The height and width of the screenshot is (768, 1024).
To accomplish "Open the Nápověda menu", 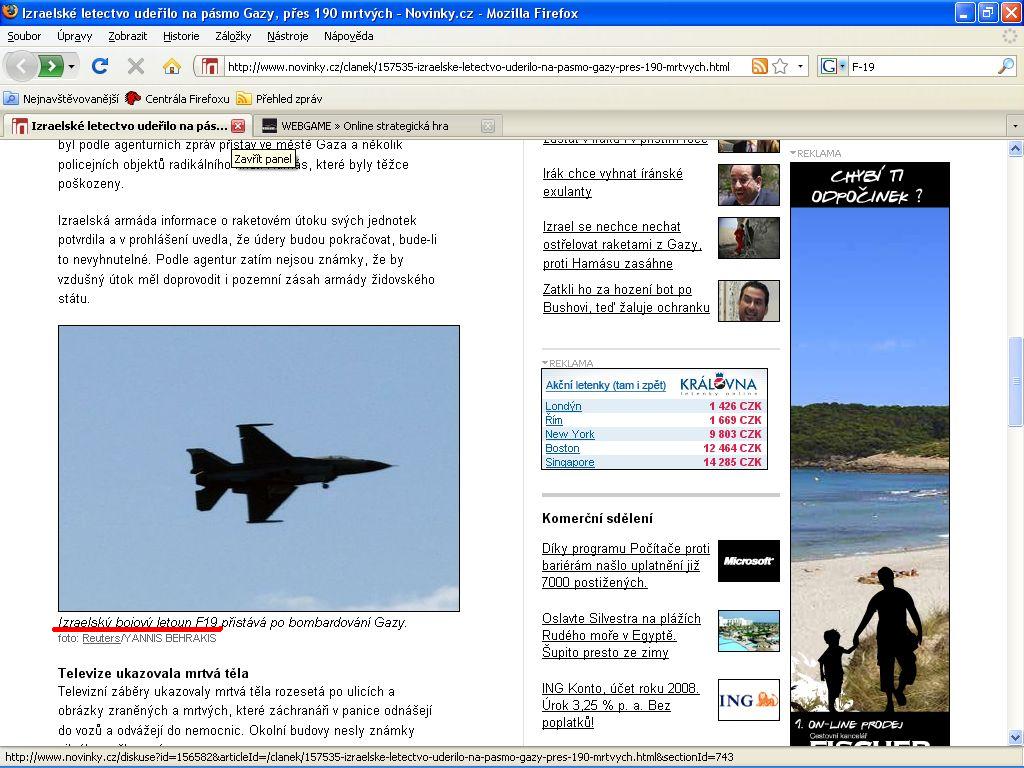I will [349, 36].
